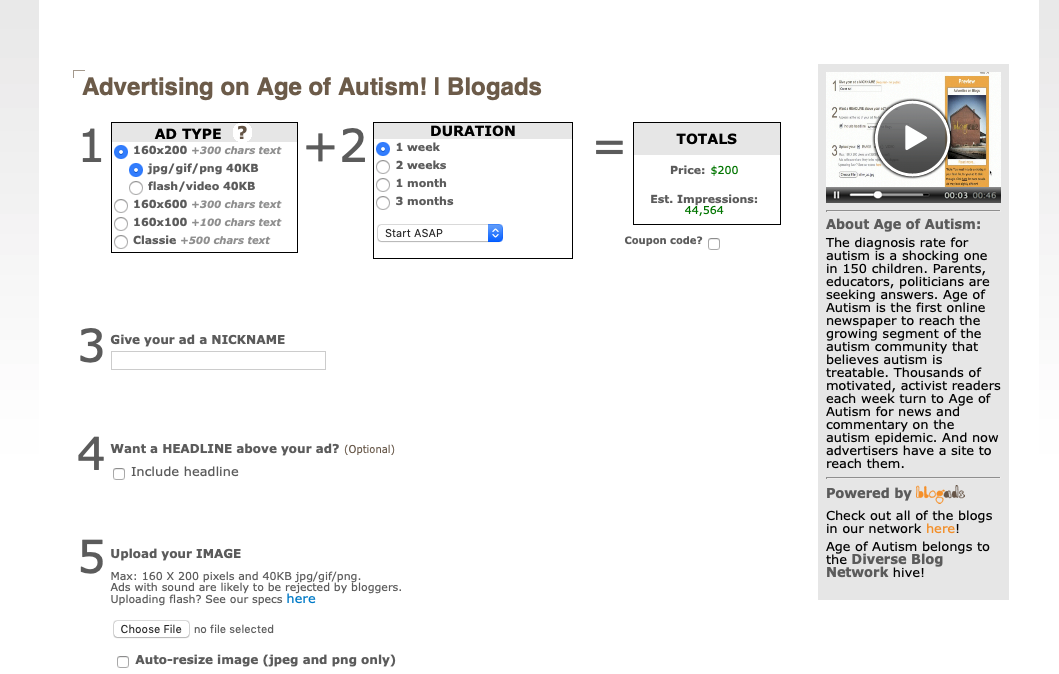Click the question mark help icon beside AD TYPE
The height and width of the screenshot is (674, 1059).
[242, 132]
